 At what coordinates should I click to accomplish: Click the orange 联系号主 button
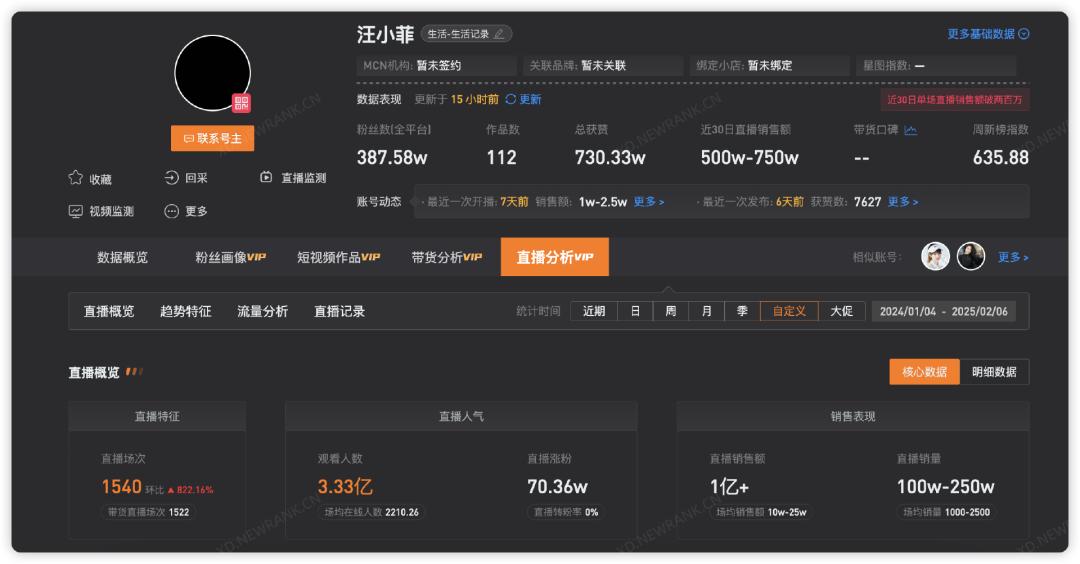212,139
